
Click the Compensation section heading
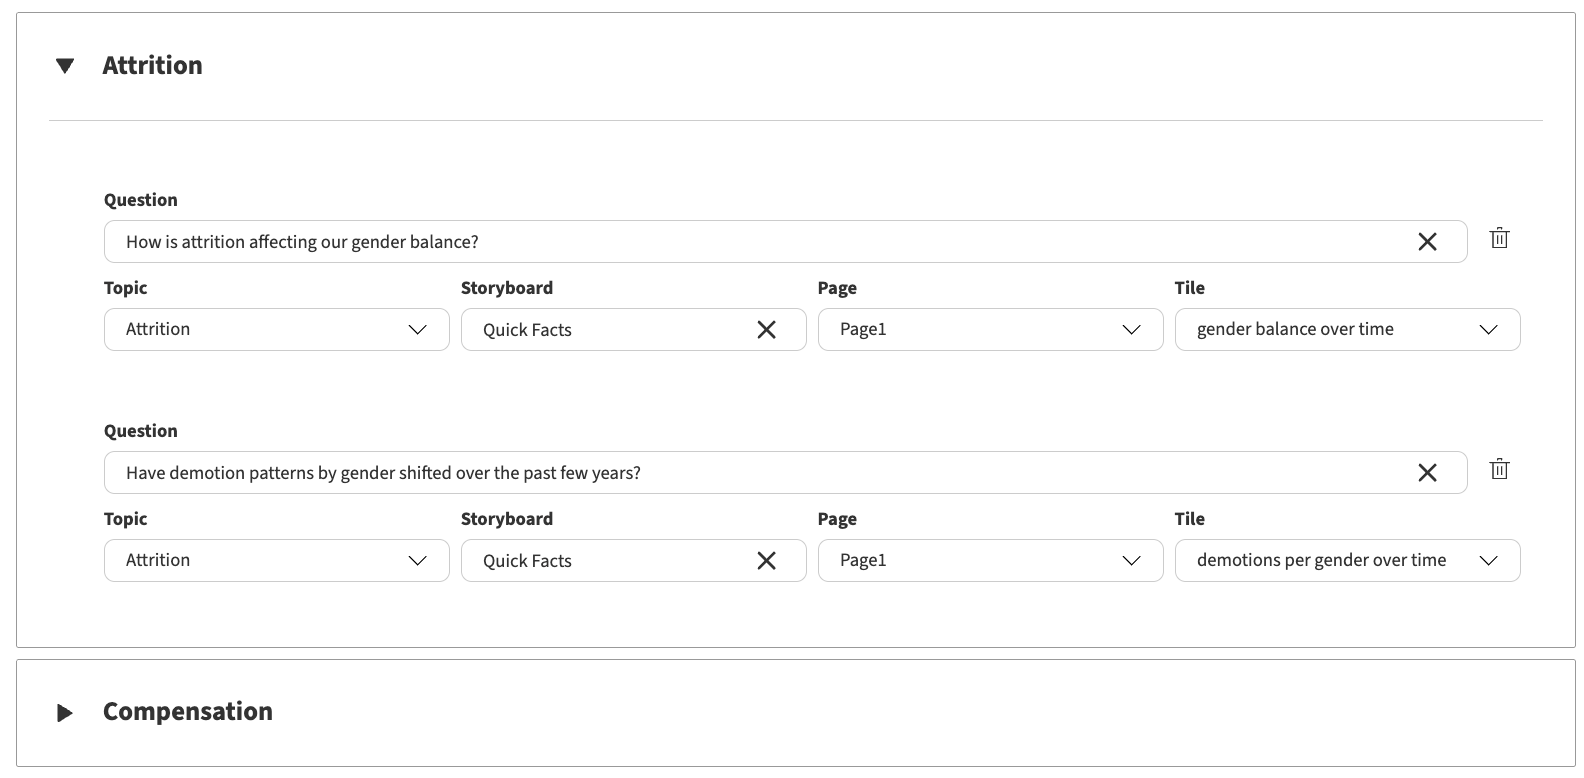pyautogui.click(x=188, y=712)
